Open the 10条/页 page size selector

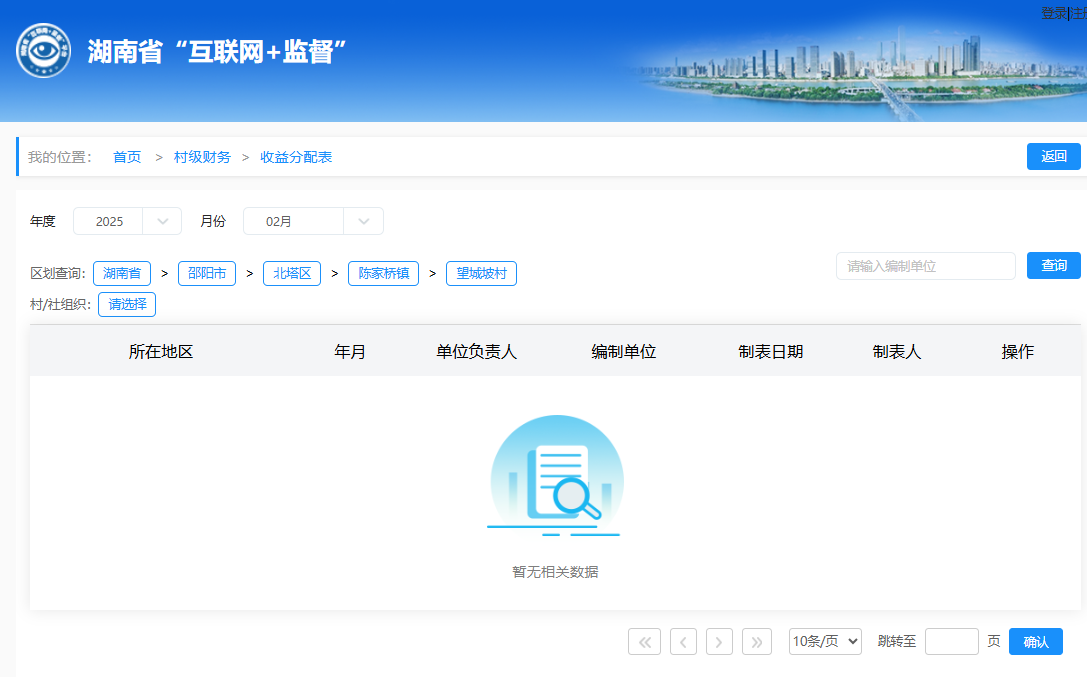pos(825,642)
